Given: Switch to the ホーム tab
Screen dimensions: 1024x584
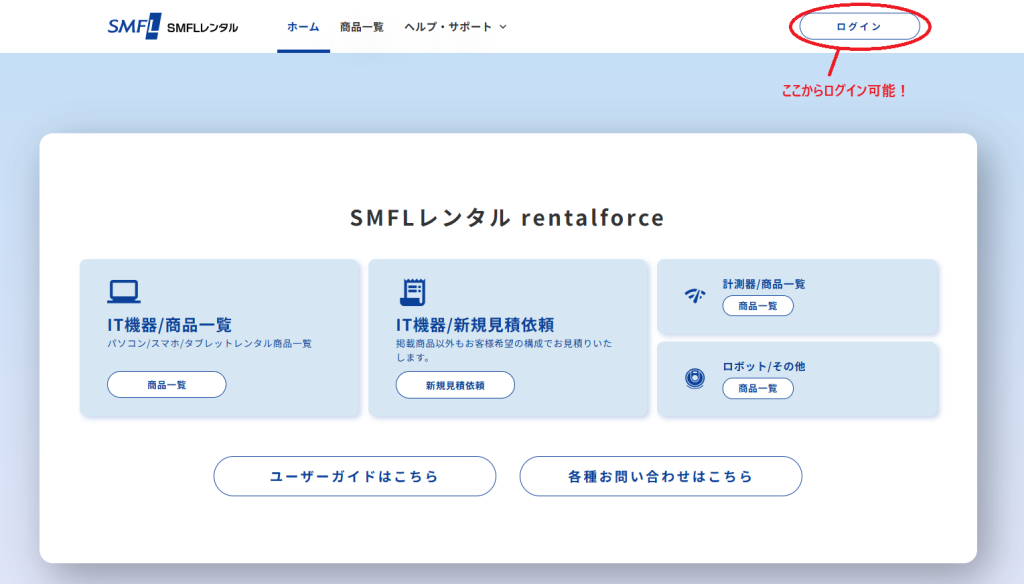Looking at the screenshot, I should pyautogui.click(x=303, y=27).
